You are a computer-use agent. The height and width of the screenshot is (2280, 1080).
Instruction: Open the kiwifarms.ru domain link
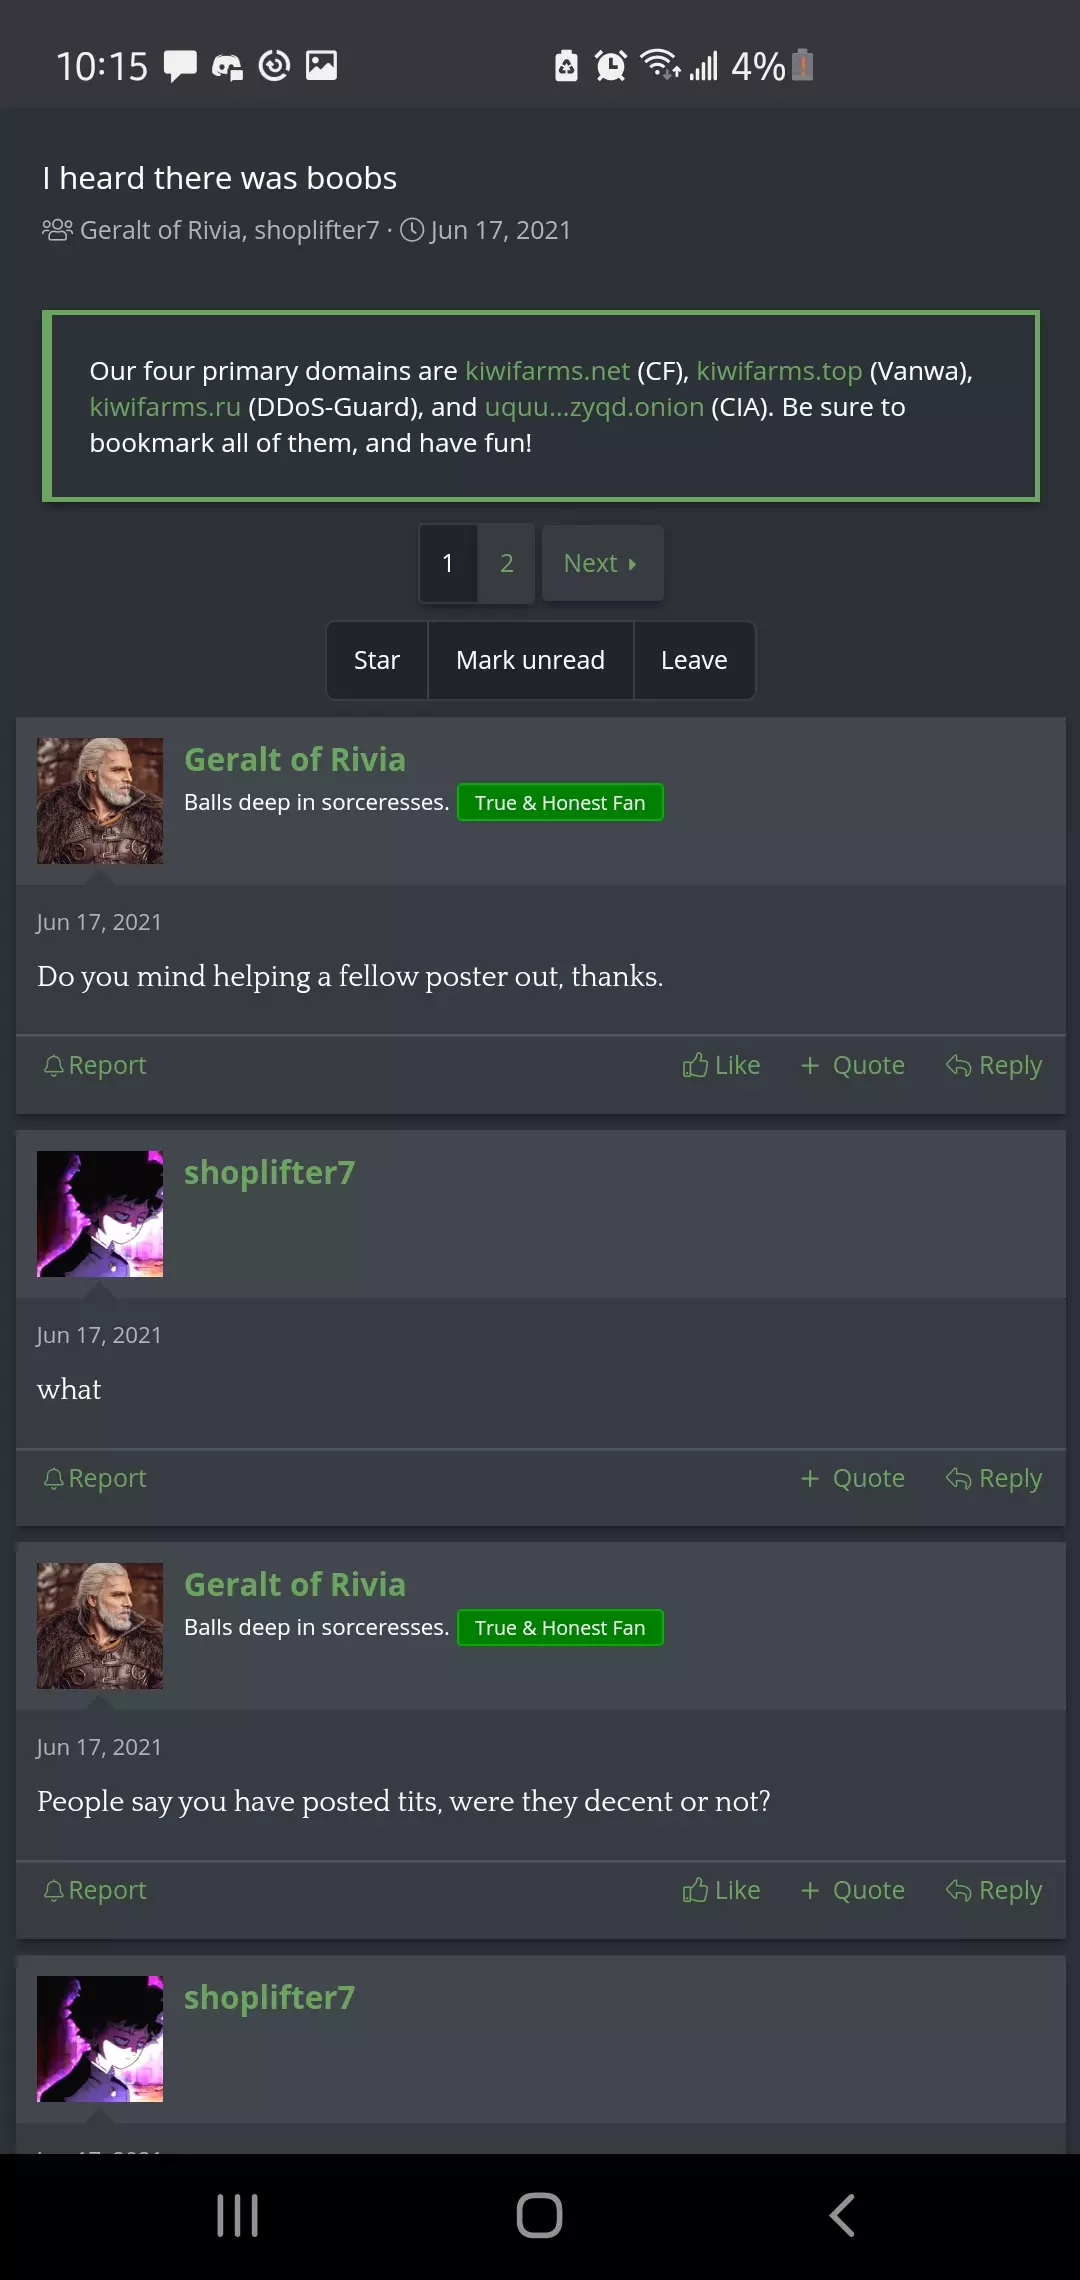tap(165, 407)
